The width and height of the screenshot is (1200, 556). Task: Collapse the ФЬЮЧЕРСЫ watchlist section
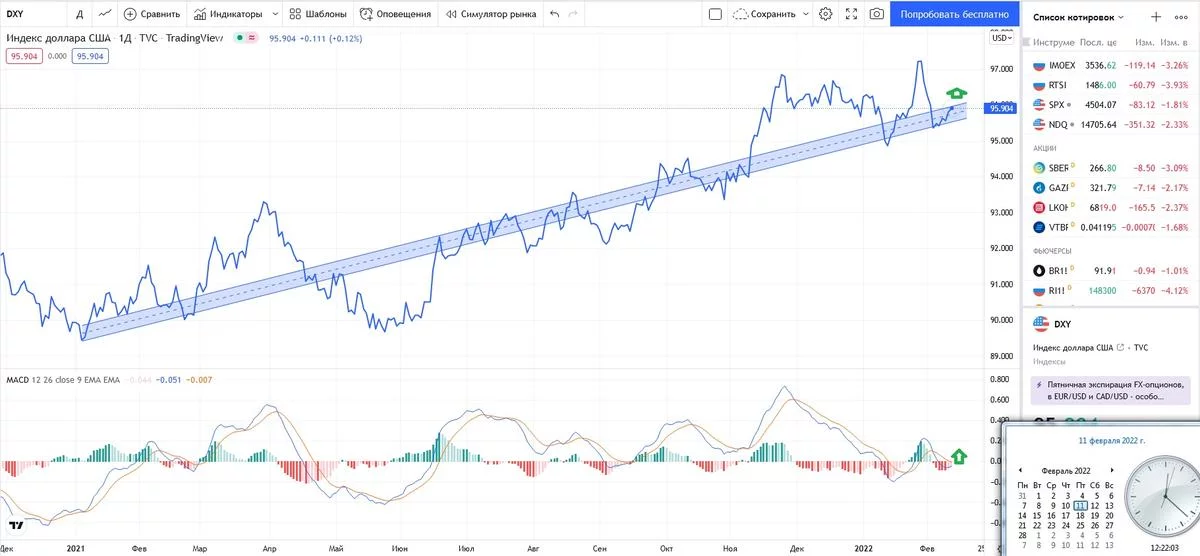pyautogui.click(x=1050, y=251)
